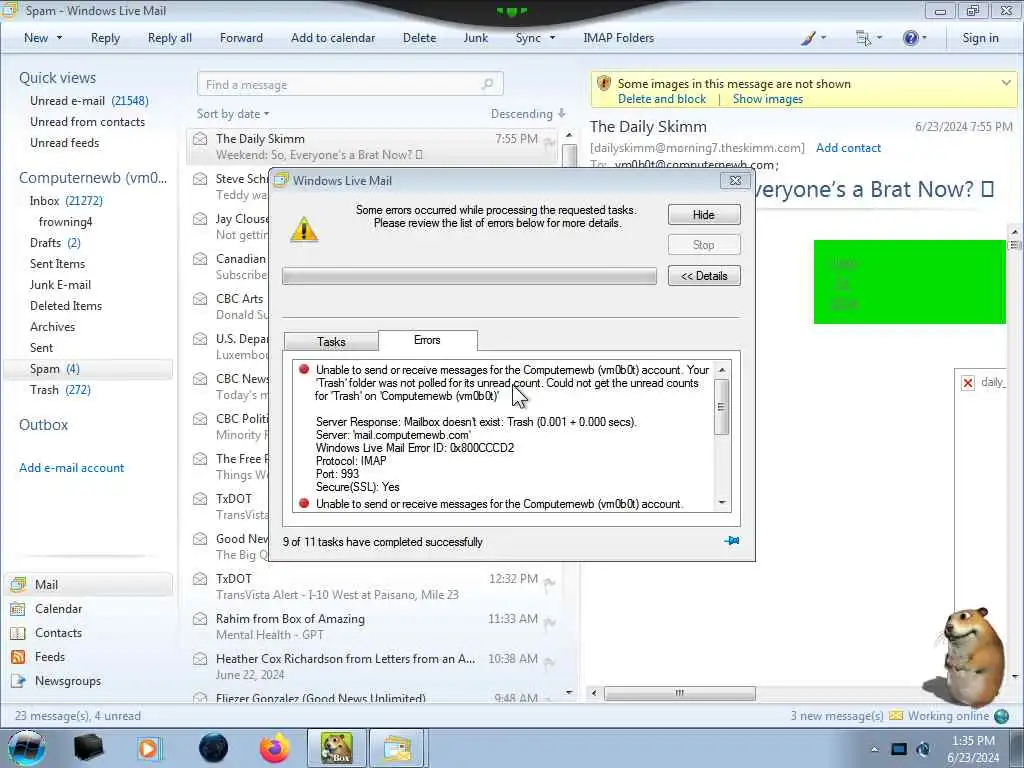
Task: Toggle Descending sort order
Action: click(528, 114)
